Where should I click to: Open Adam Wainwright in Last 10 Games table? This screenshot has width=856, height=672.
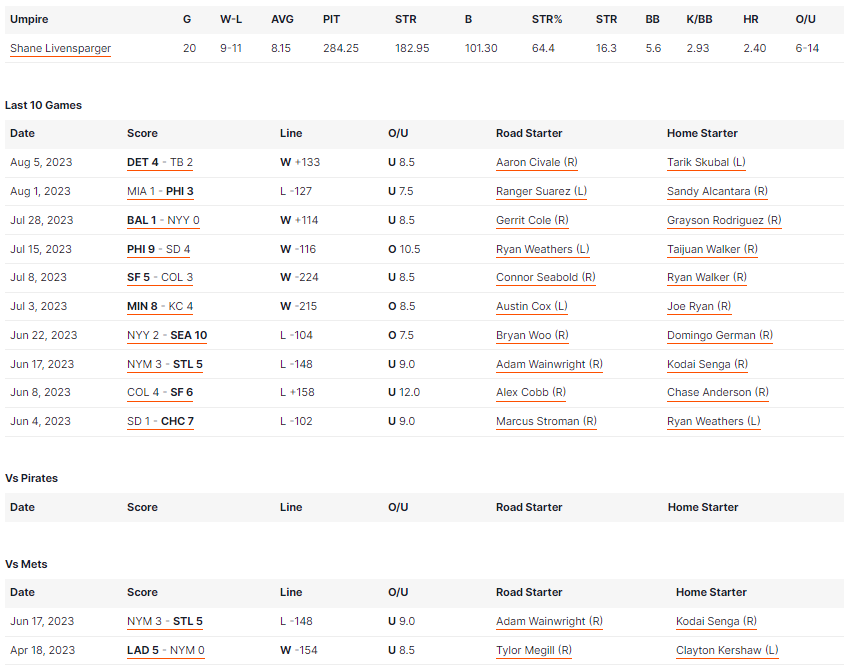[x=549, y=364]
